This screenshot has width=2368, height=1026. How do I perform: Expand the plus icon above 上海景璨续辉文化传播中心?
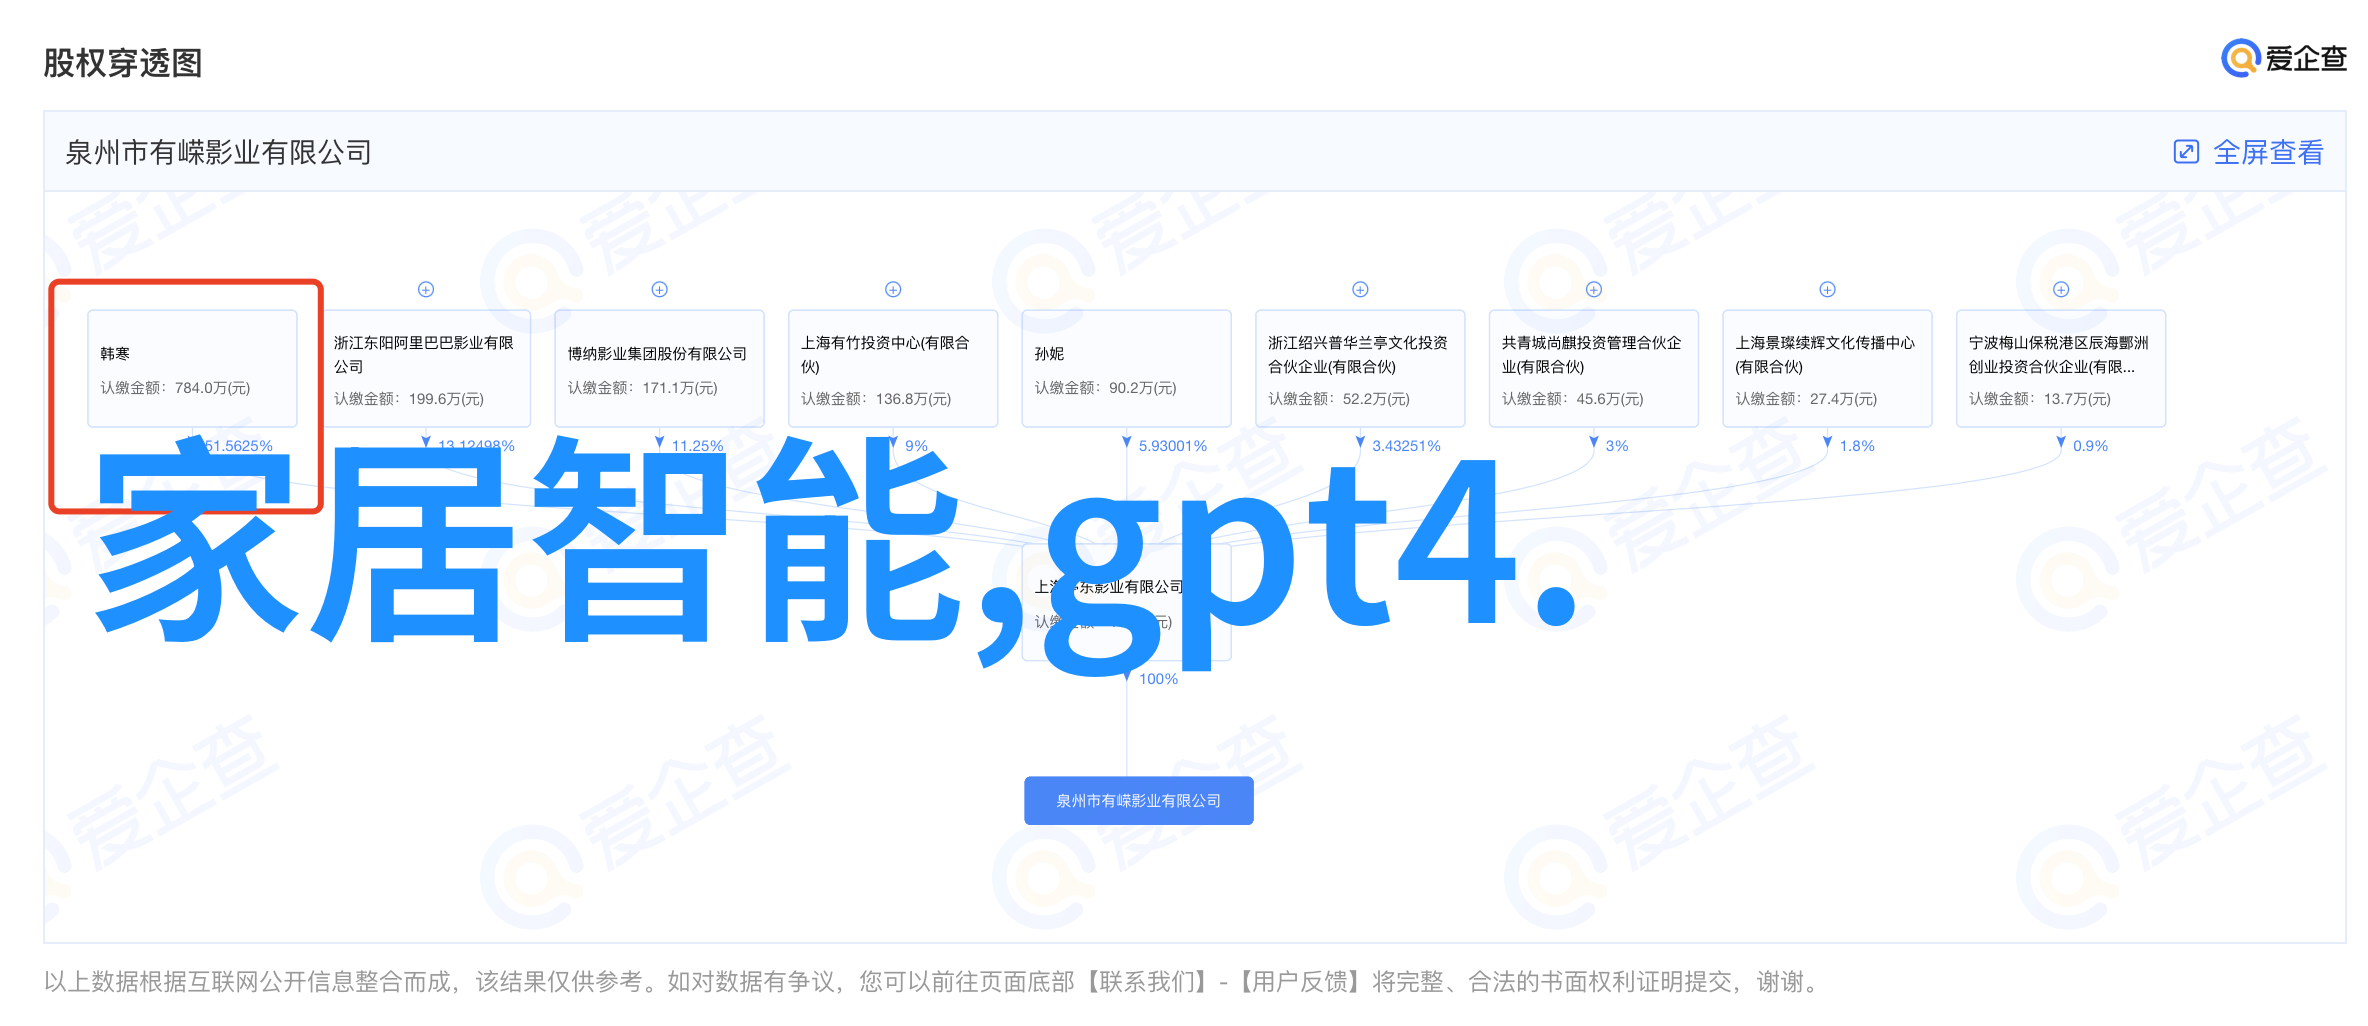[x=1827, y=289]
